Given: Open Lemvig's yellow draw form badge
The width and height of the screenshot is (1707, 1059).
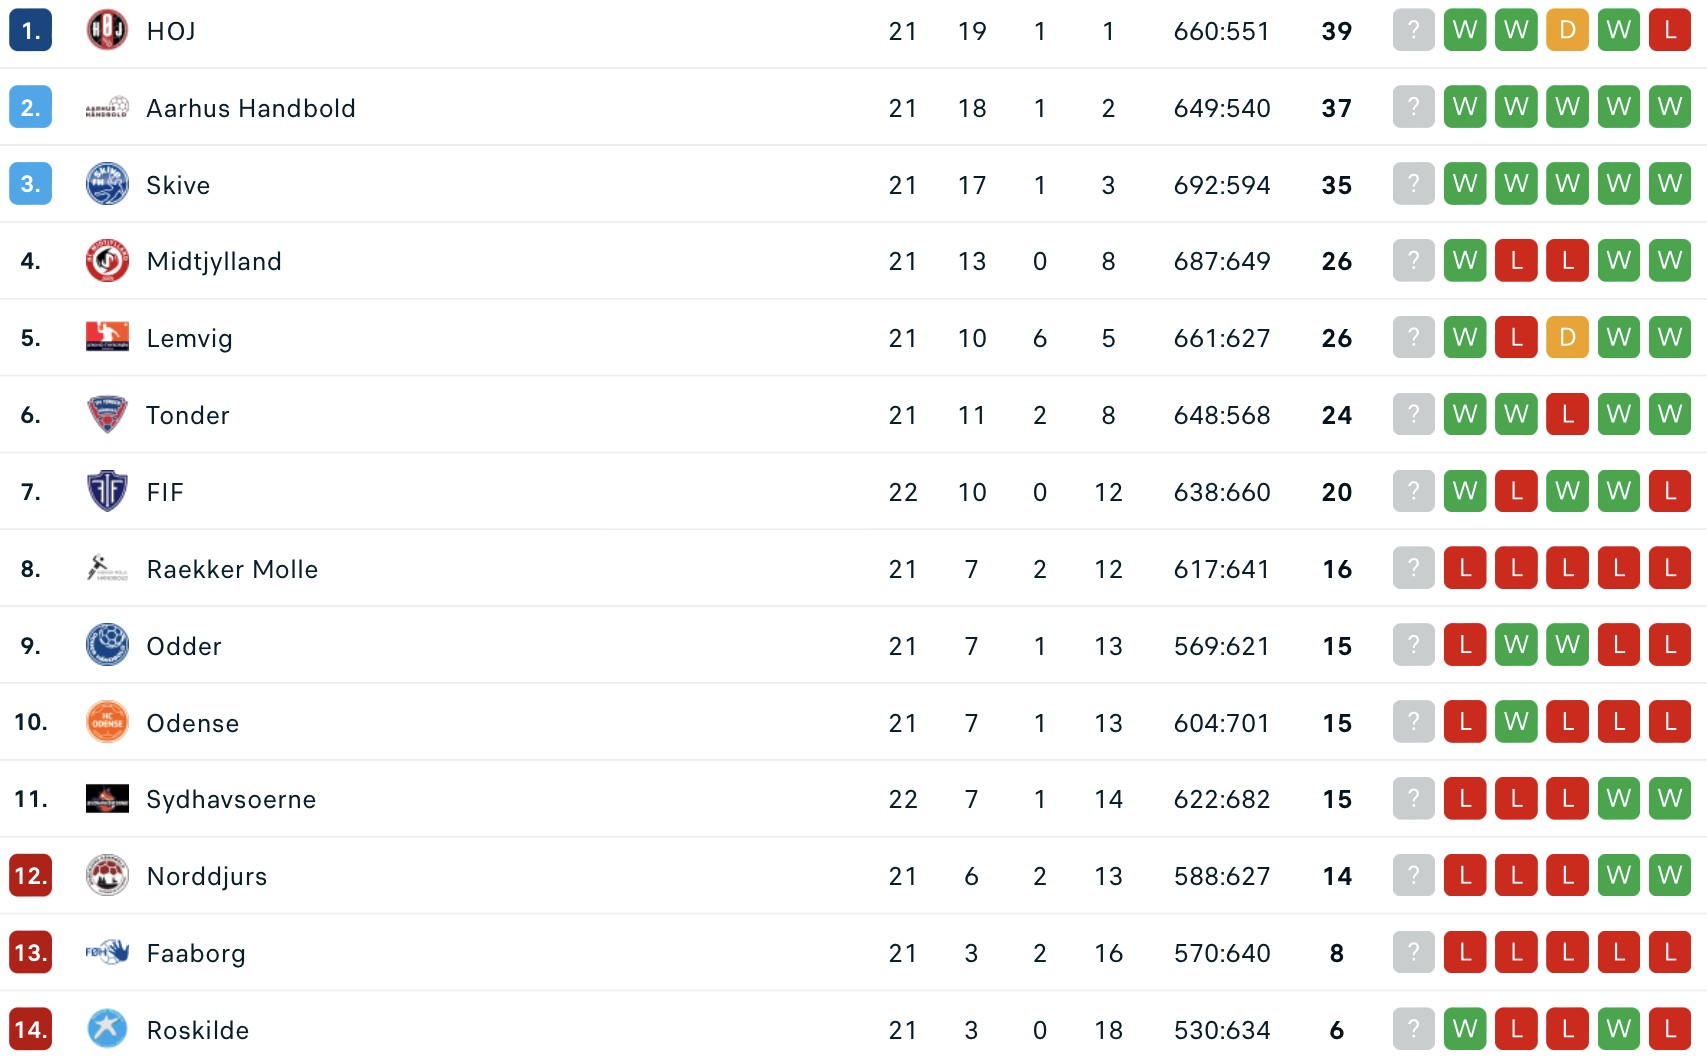Looking at the screenshot, I should [x=1567, y=337].
